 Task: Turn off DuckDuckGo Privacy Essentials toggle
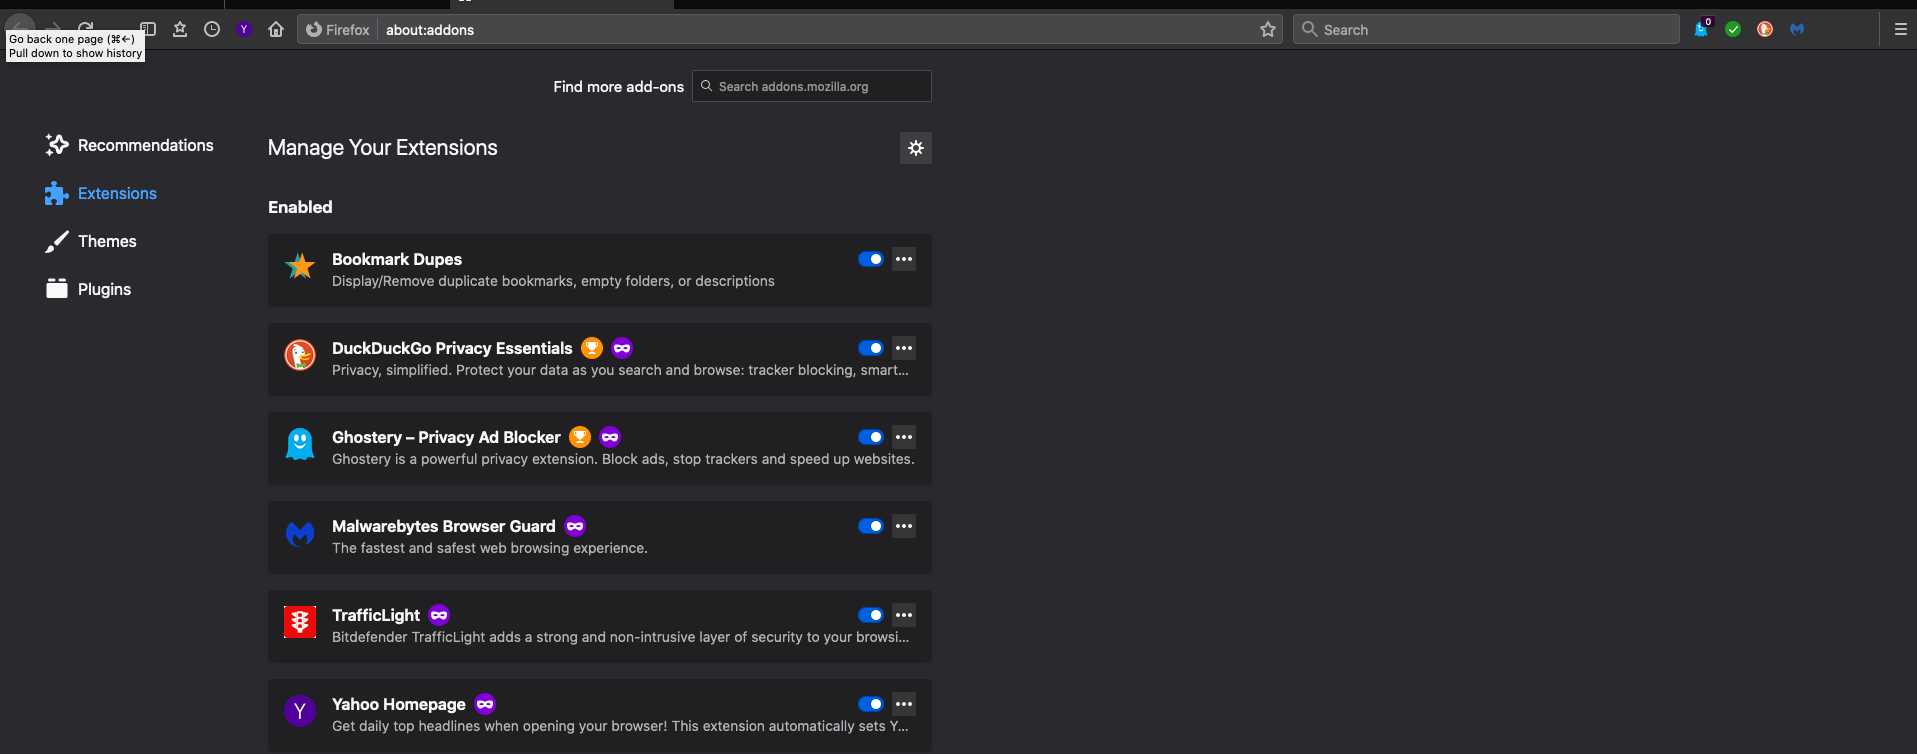coord(871,348)
